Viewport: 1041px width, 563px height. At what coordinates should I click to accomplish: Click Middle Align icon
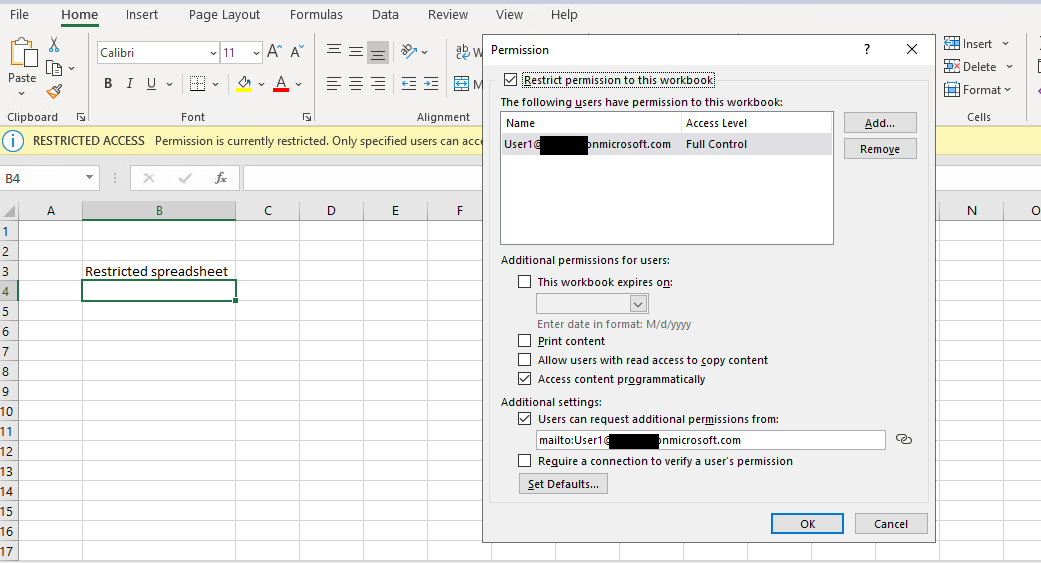click(356, 52)
